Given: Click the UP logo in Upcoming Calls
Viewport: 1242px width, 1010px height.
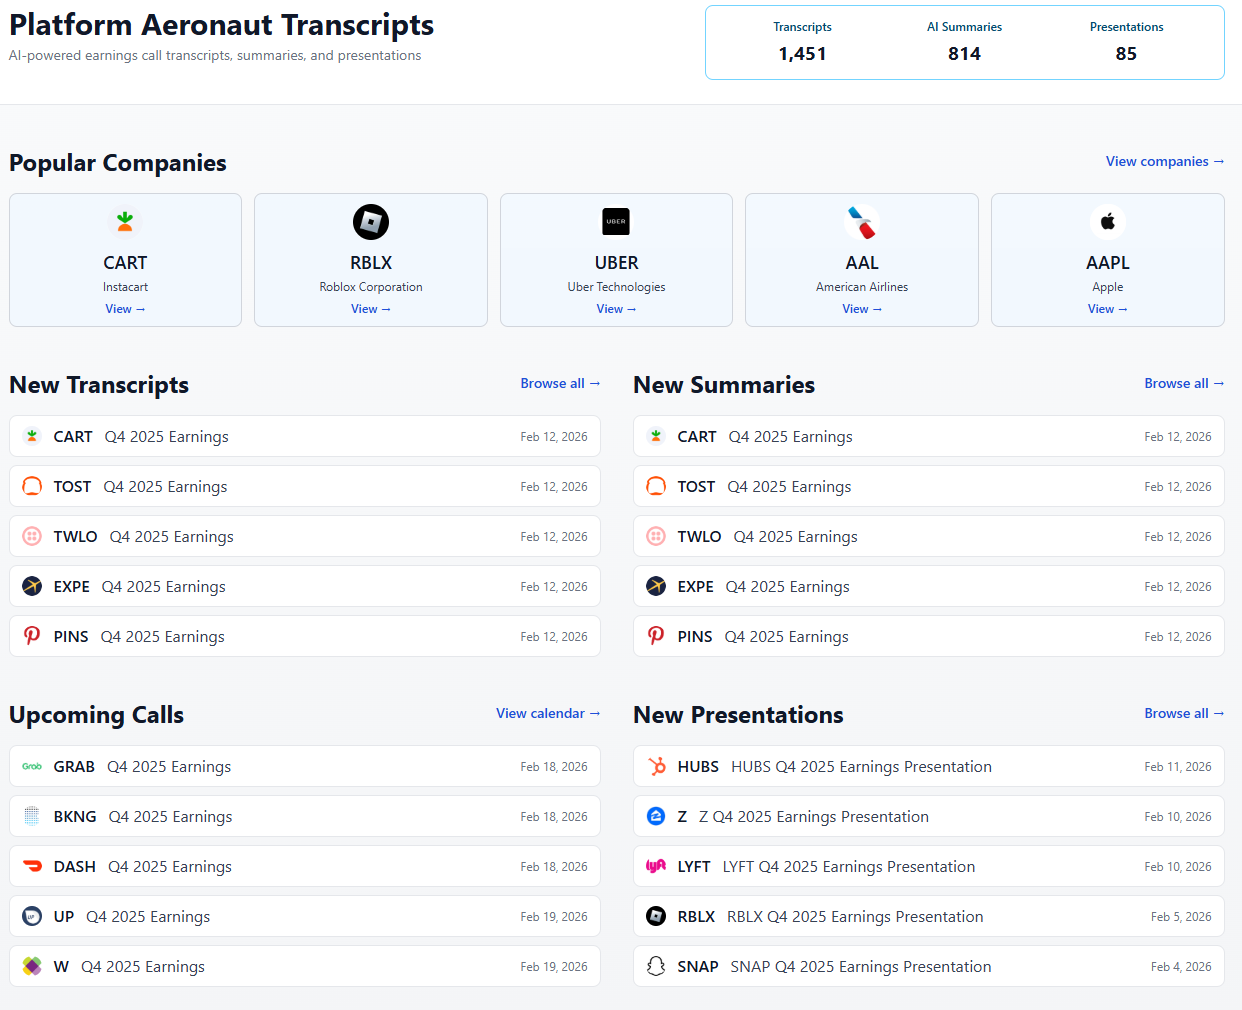Looking at the screenshot, I should click(32, 916).
